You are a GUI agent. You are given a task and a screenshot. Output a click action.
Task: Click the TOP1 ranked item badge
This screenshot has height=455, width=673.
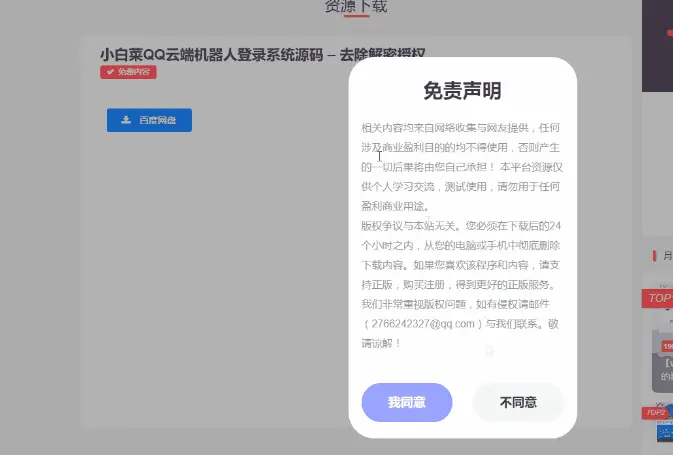coord(659,298)
